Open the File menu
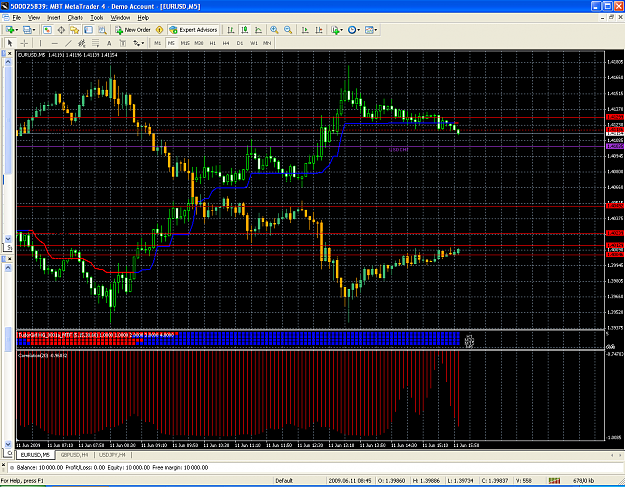Image resolution: width=625 pixels, height=487 pixels. [x=16, y=18]
